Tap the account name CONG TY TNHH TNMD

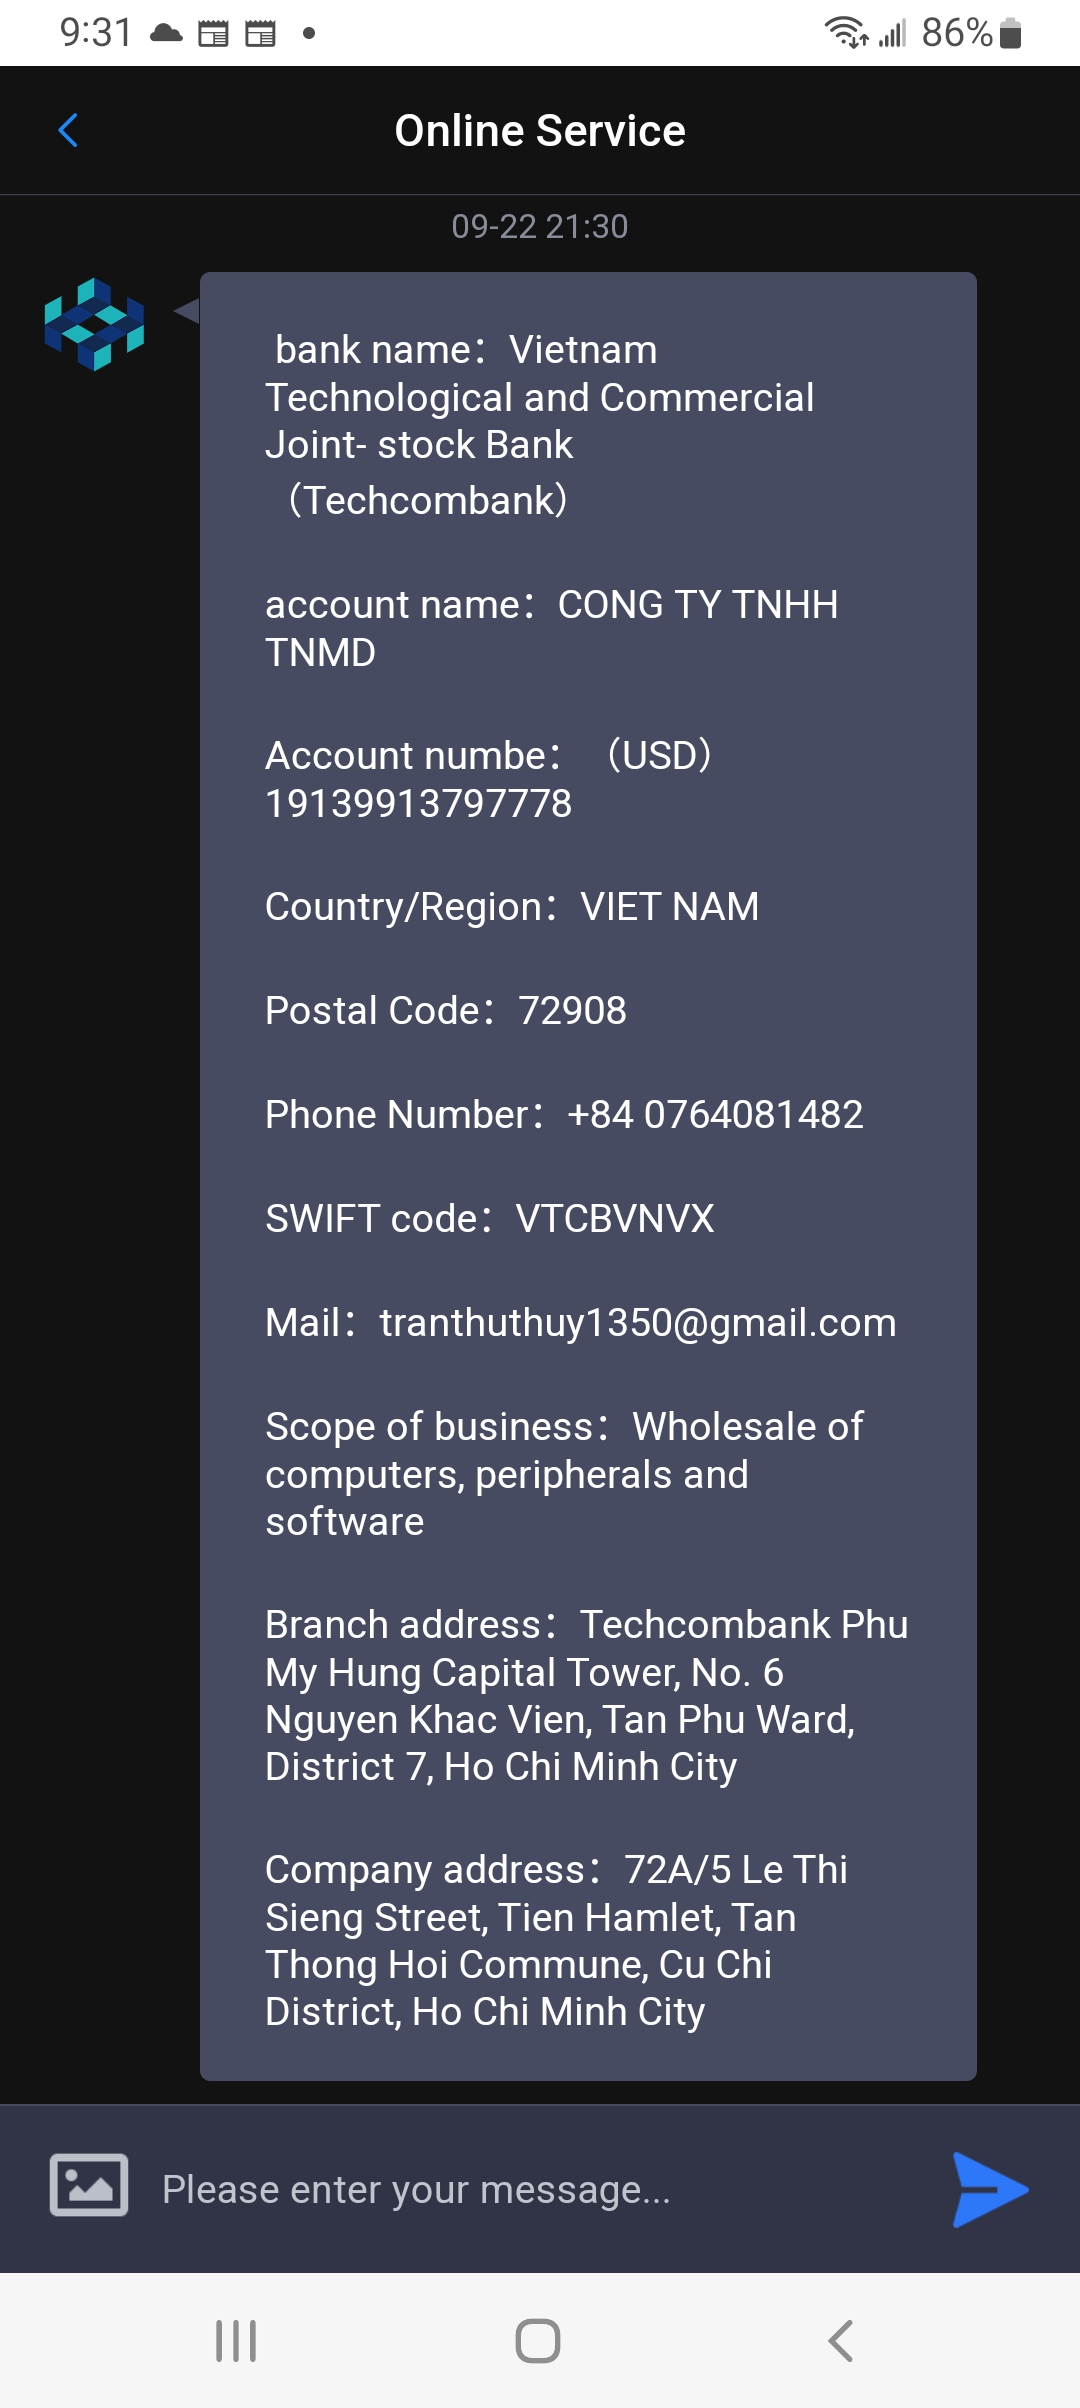tap(551, 628)
